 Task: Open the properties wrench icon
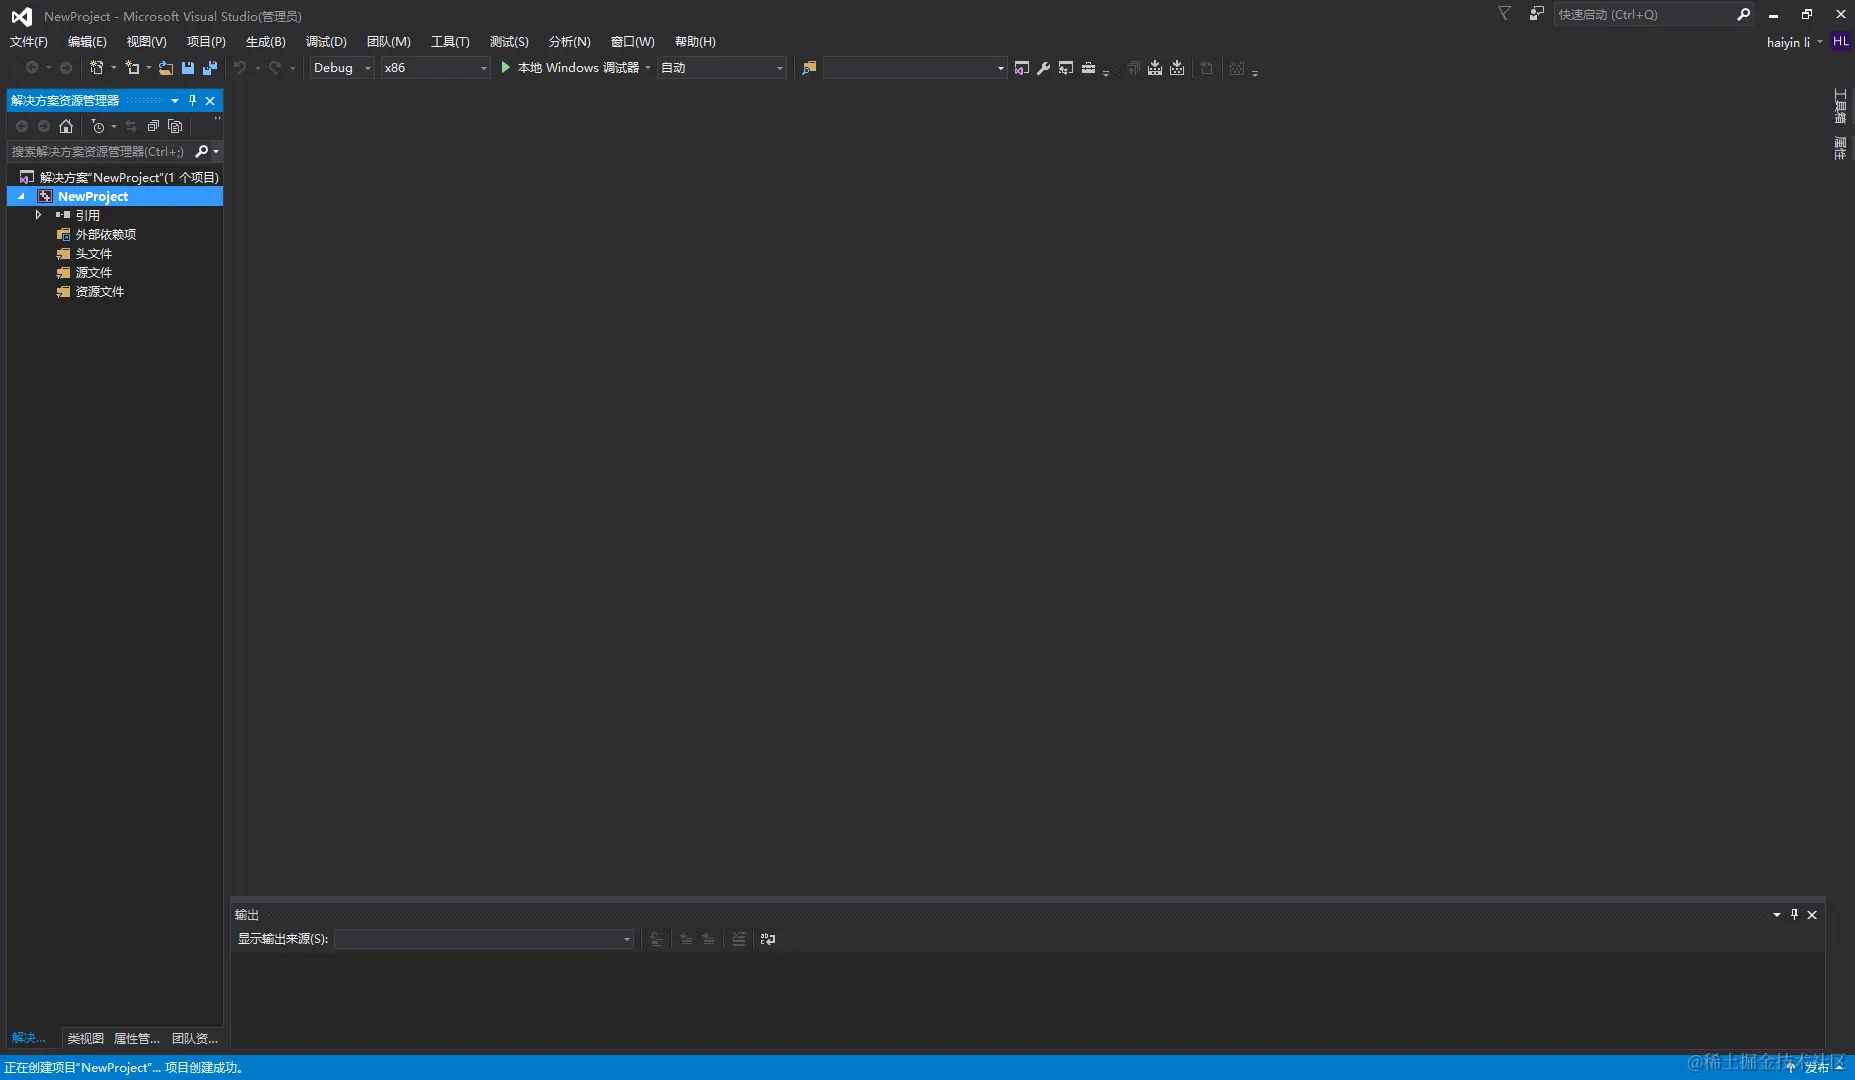point(1043,68)
